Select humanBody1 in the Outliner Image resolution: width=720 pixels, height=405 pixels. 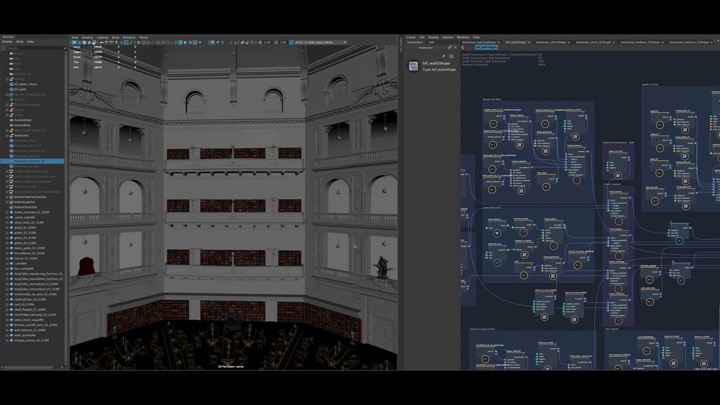[23, 120]
